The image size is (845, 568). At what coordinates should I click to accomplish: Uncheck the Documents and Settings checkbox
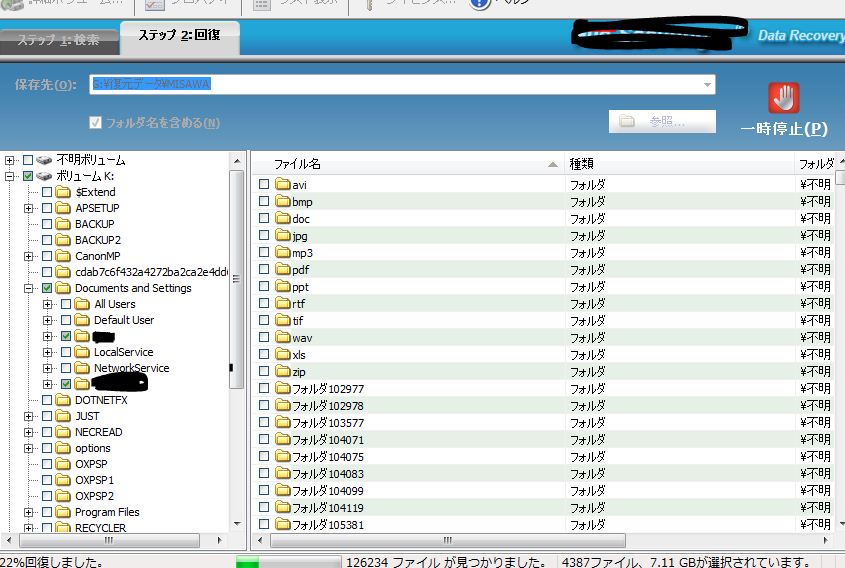47,288
